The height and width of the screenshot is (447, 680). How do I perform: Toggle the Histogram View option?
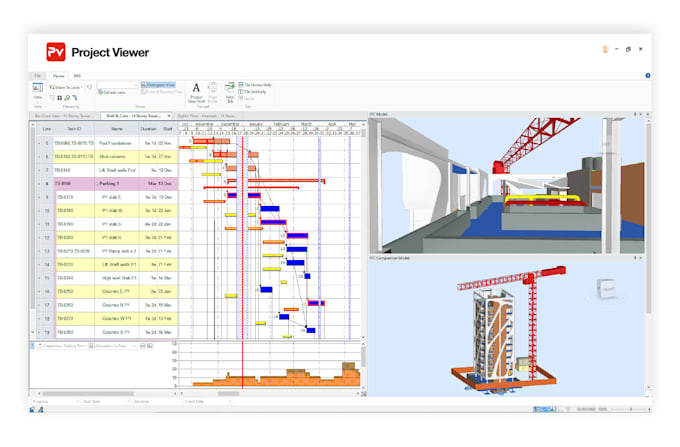158,85
